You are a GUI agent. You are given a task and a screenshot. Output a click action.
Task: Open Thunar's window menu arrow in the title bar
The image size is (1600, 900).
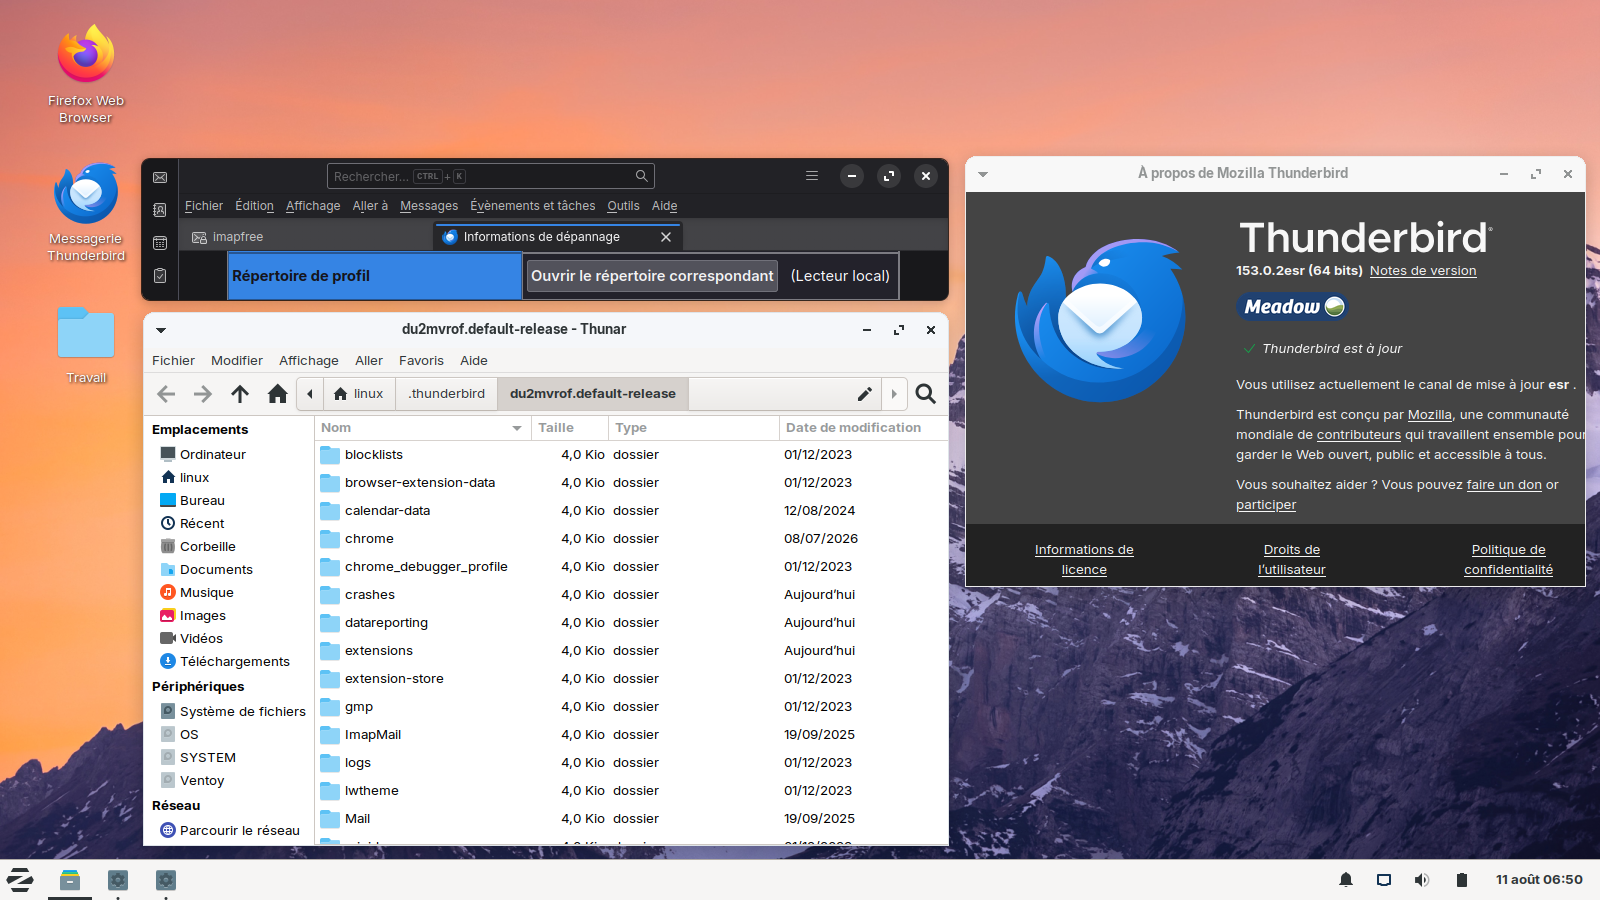point(161,330)
